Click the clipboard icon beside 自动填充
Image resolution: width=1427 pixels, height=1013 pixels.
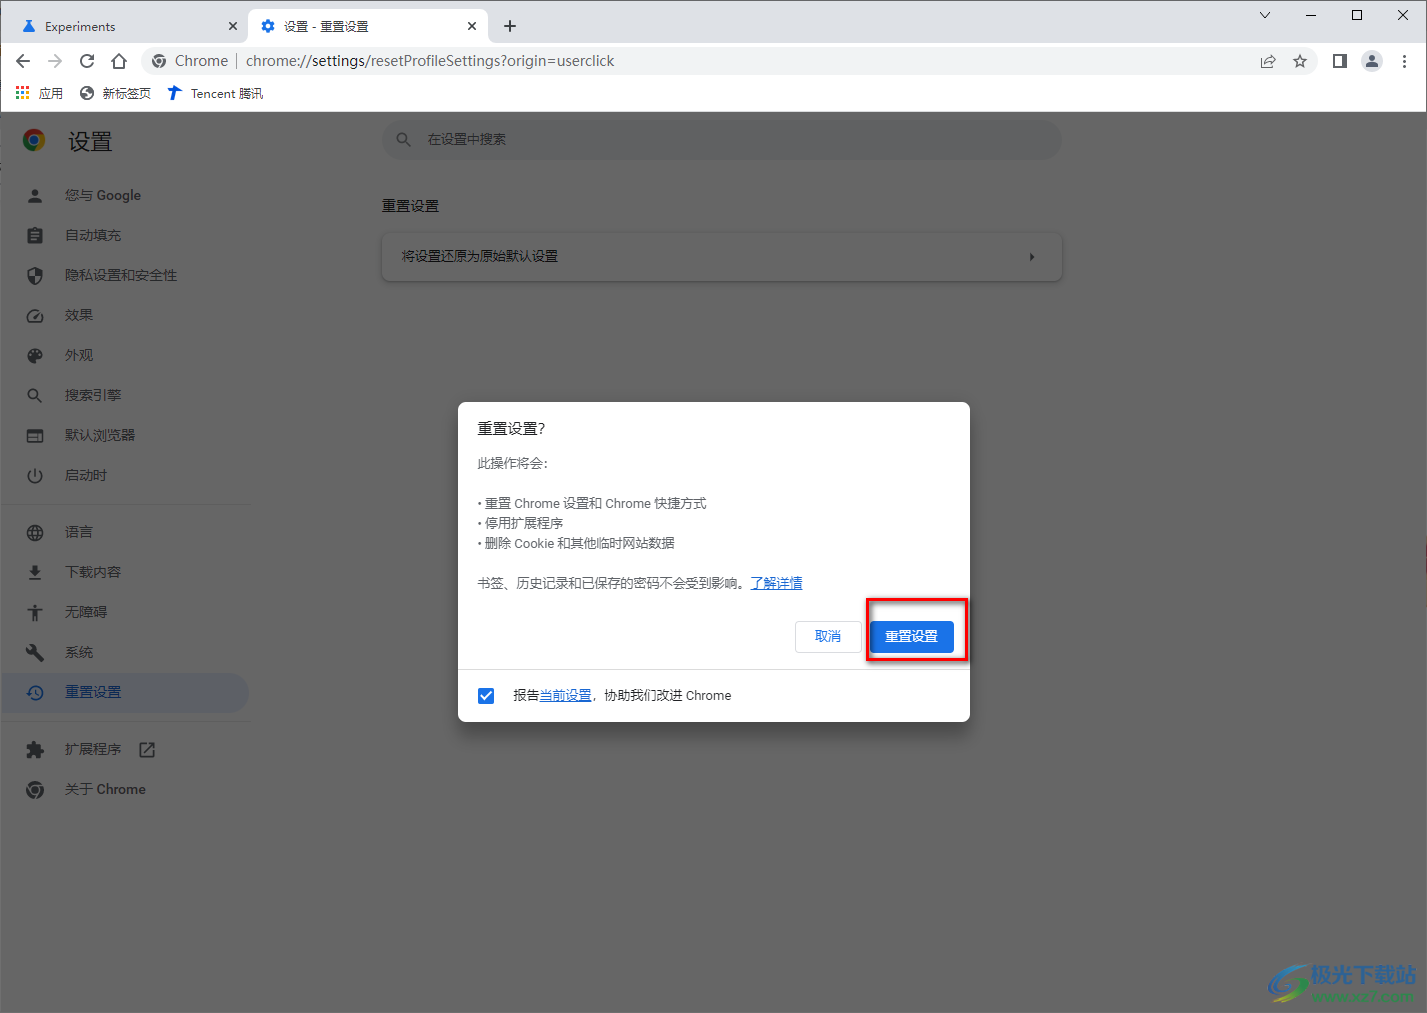coord(35,236)
